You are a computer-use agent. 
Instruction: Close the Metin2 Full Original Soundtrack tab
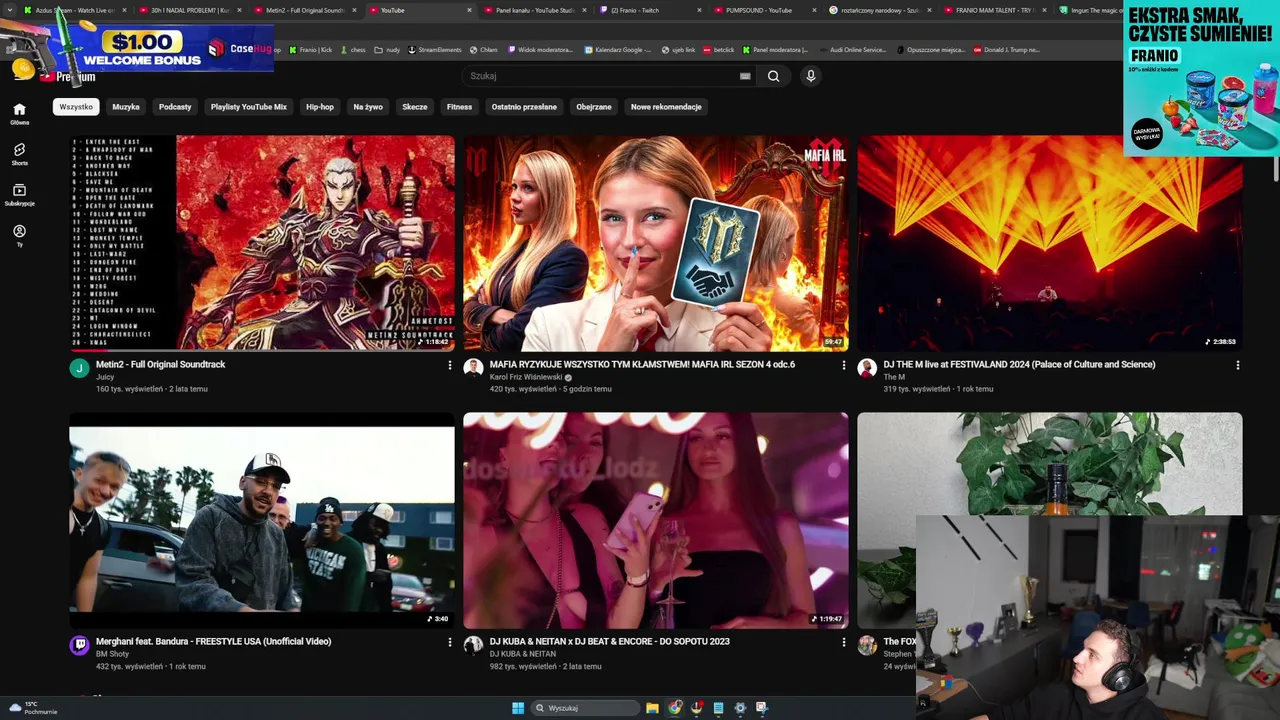(x=354, y=10)
